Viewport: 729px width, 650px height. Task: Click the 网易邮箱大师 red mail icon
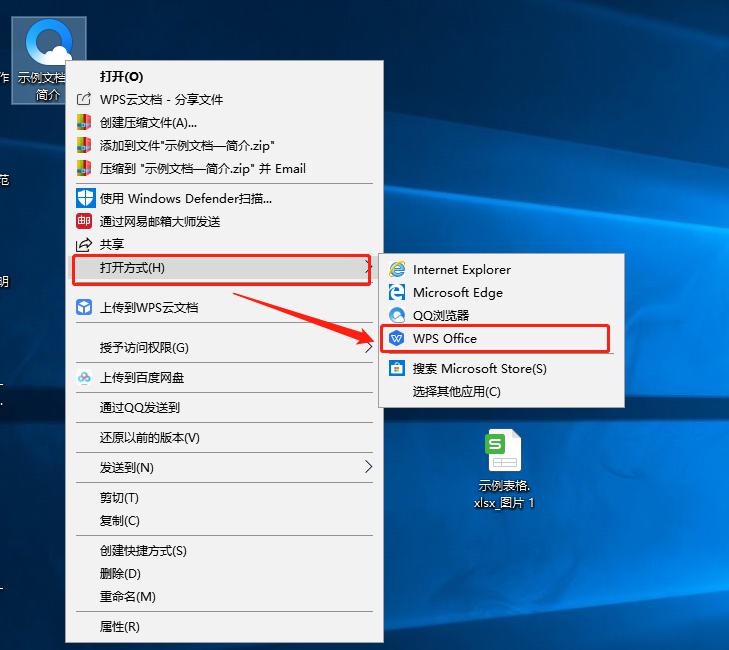[x=84, y=221]
